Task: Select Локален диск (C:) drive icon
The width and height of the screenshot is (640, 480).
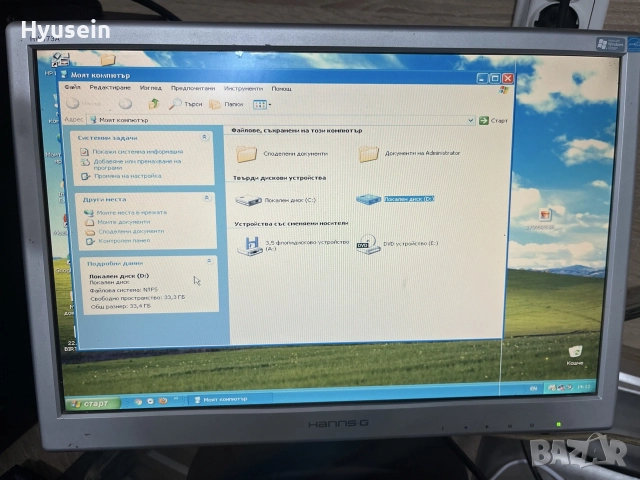Action: pos(249,200)
